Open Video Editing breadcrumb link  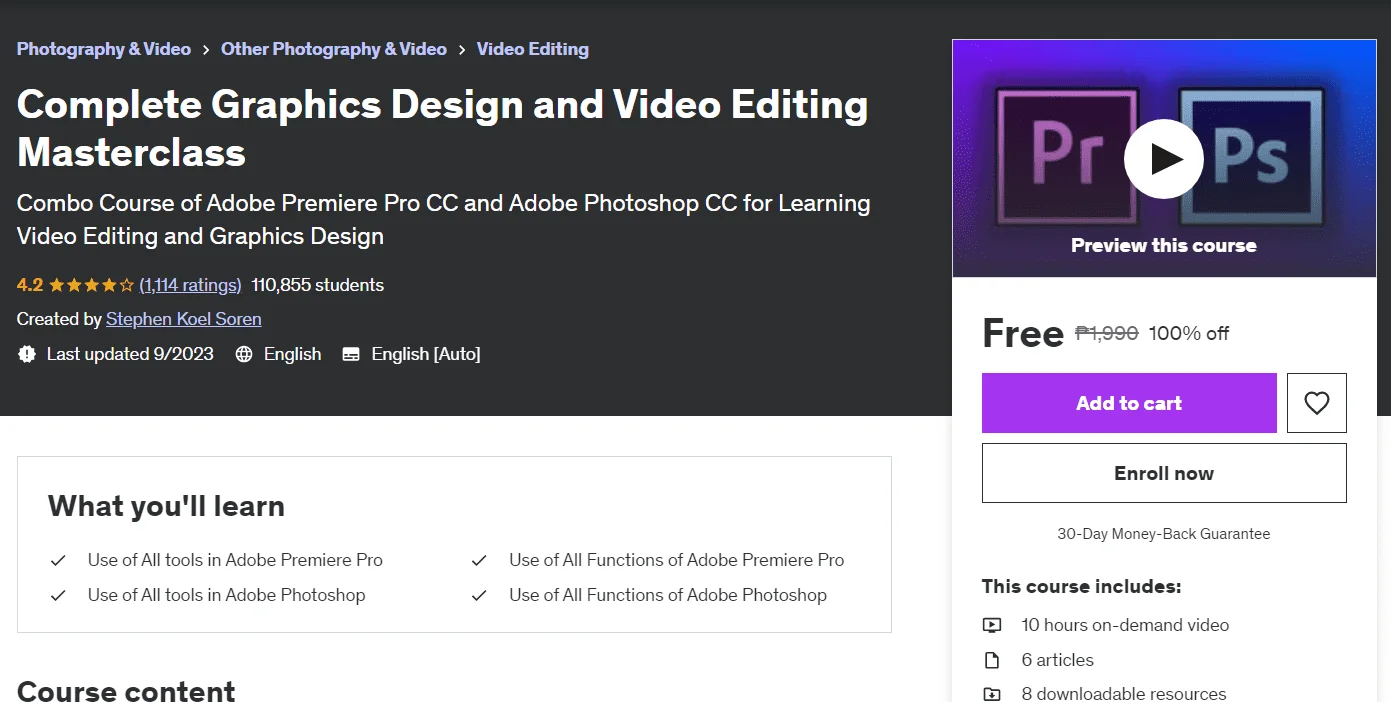tap(533, 49)
